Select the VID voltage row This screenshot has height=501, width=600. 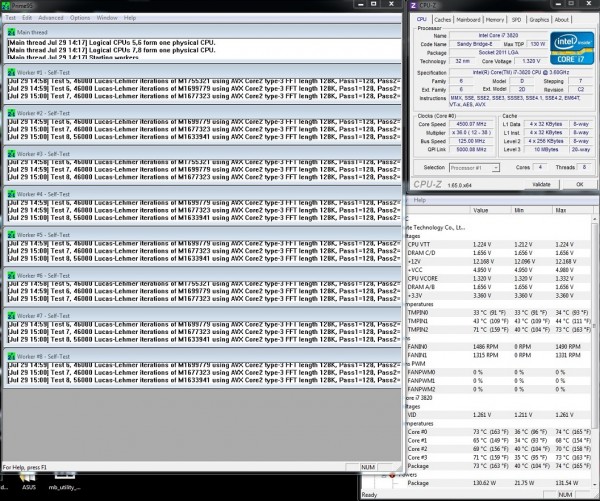pyautogui.click(x=499, y=415)
